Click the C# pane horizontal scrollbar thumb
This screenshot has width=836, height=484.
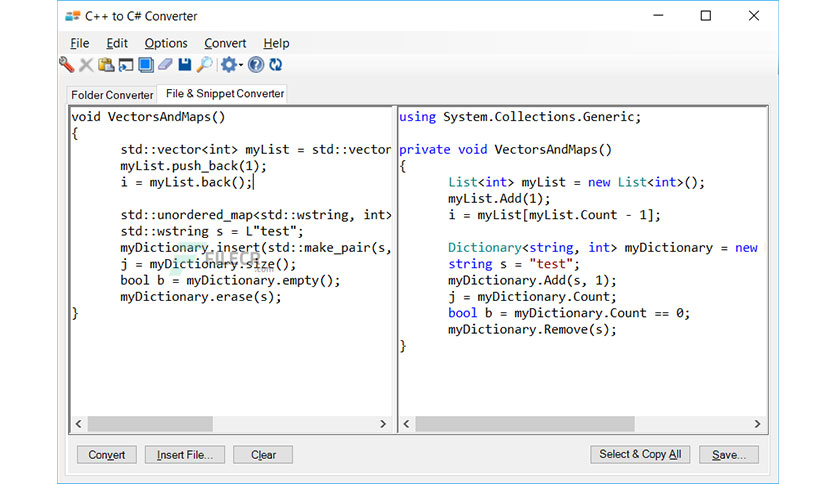tap(525, 424)
